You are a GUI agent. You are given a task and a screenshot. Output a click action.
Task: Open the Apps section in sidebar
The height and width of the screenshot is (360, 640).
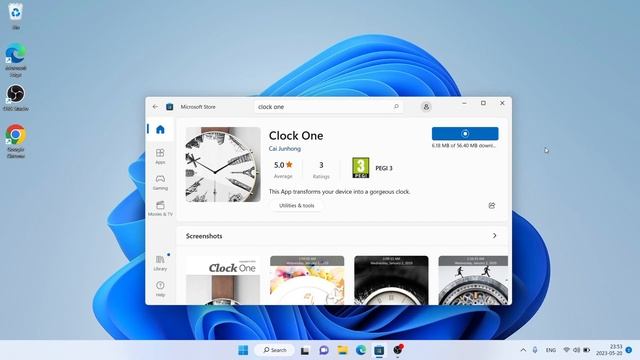click(160, 156)
